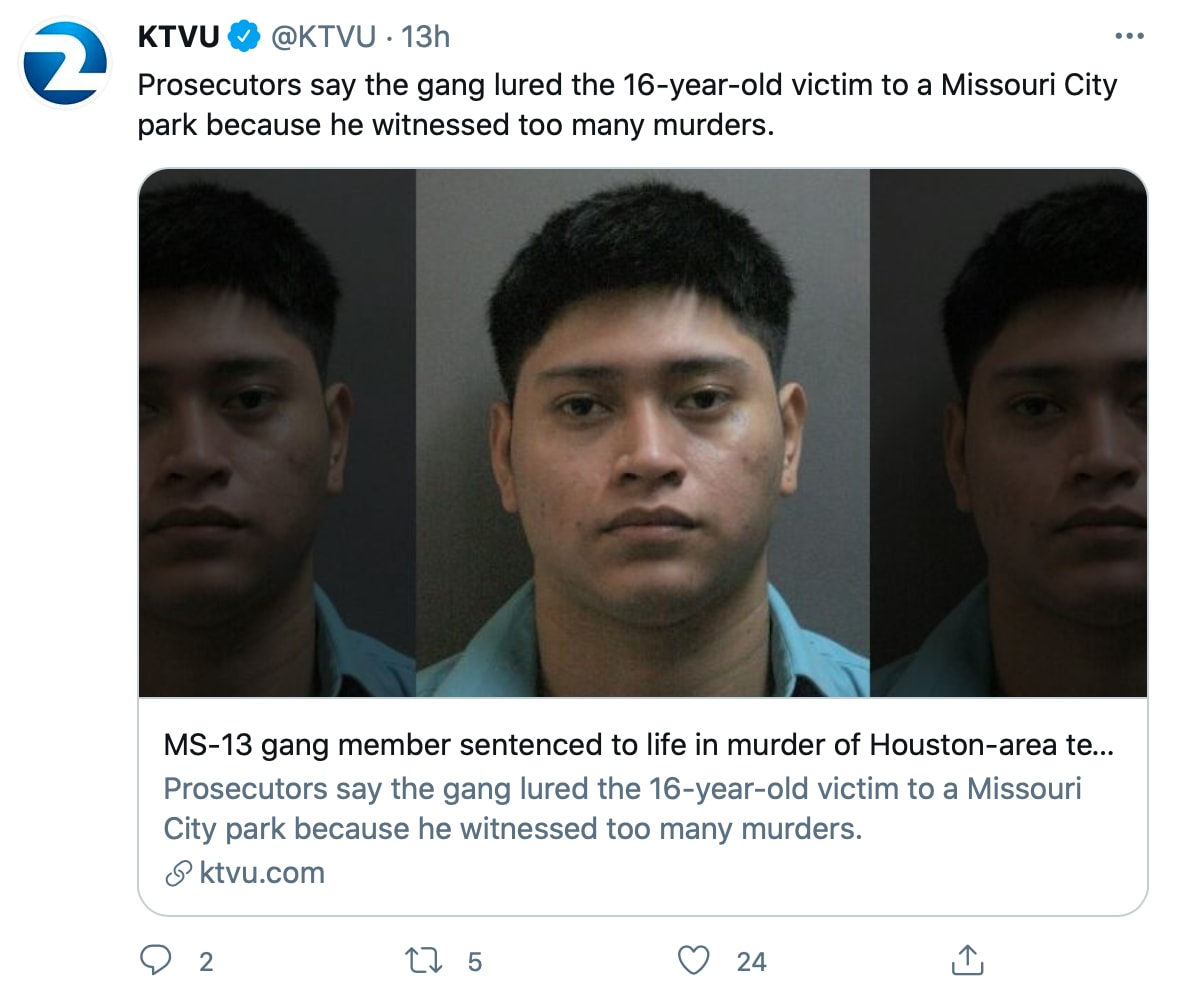1180x994 pixels.
Task: Click the blue verified badge
Action: click(x=243, y=37)
